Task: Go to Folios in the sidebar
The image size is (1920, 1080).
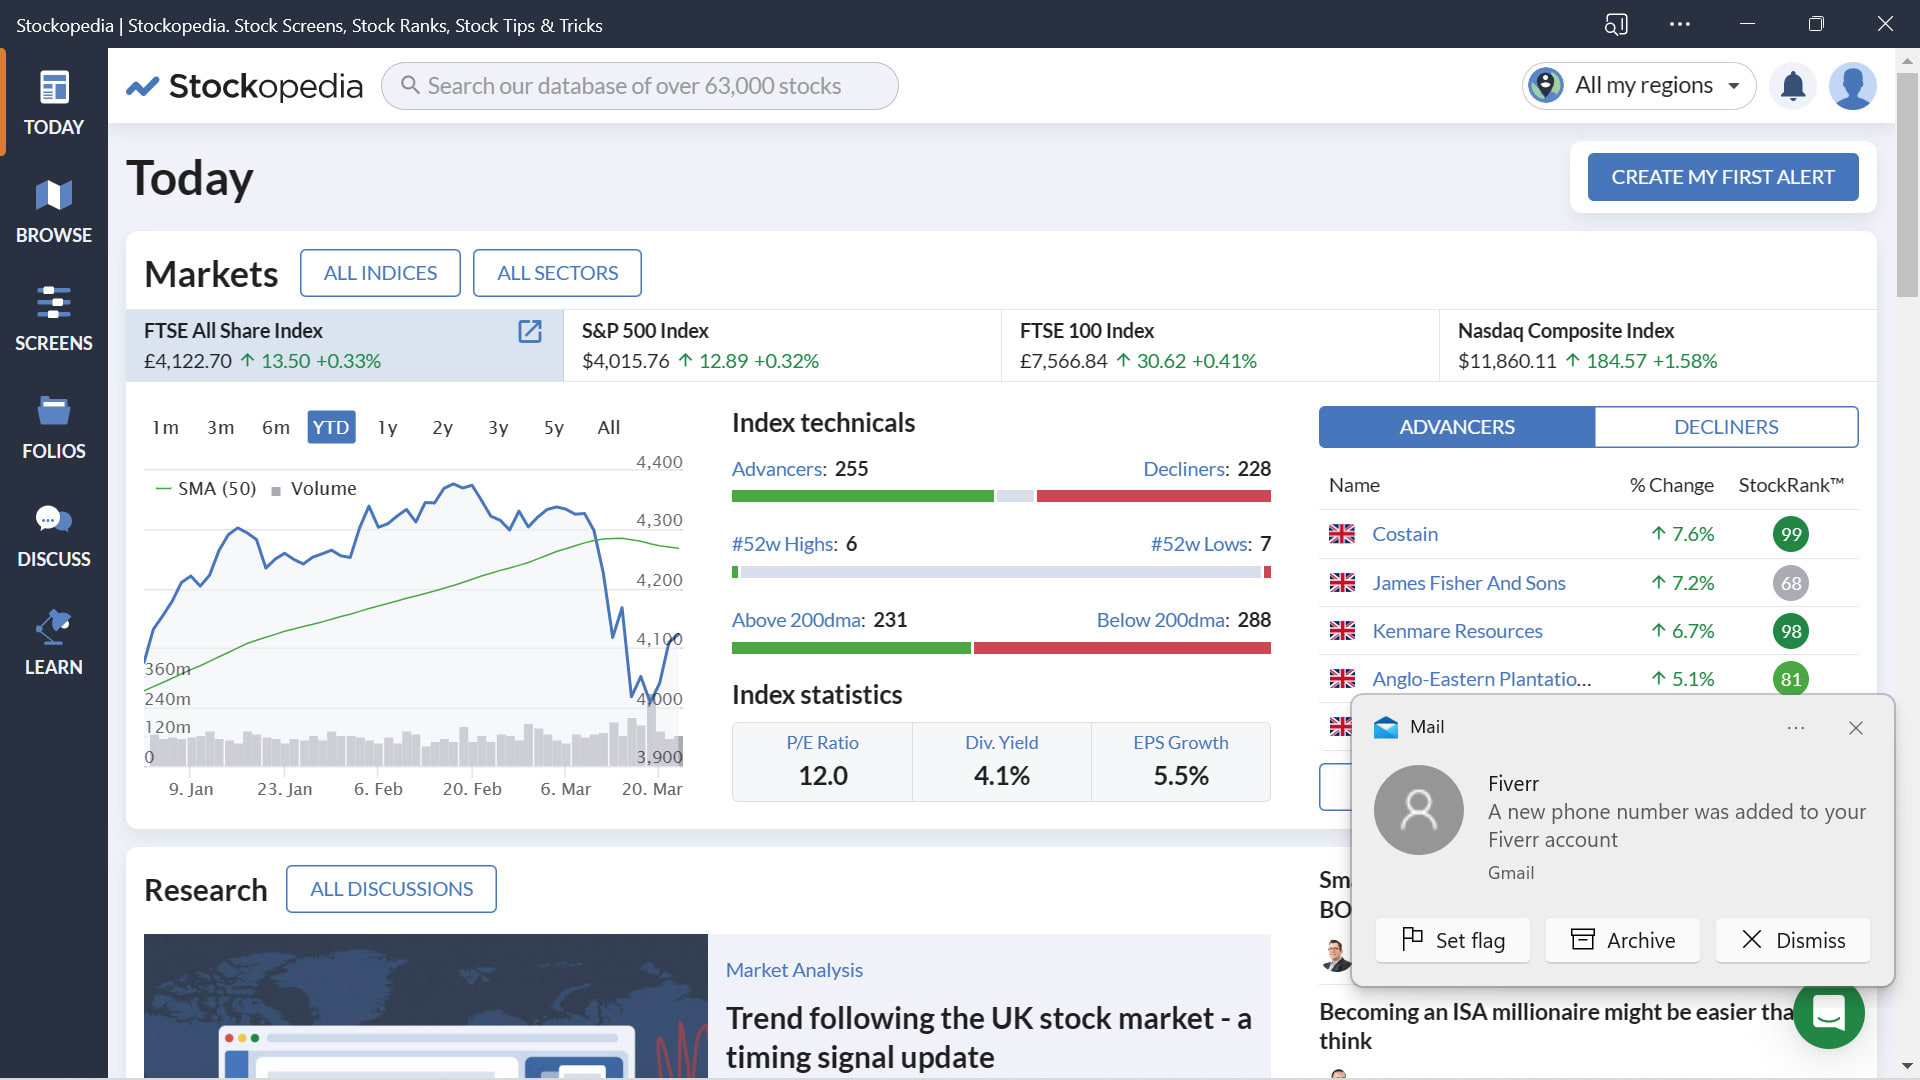Action: tap(53, 427)
